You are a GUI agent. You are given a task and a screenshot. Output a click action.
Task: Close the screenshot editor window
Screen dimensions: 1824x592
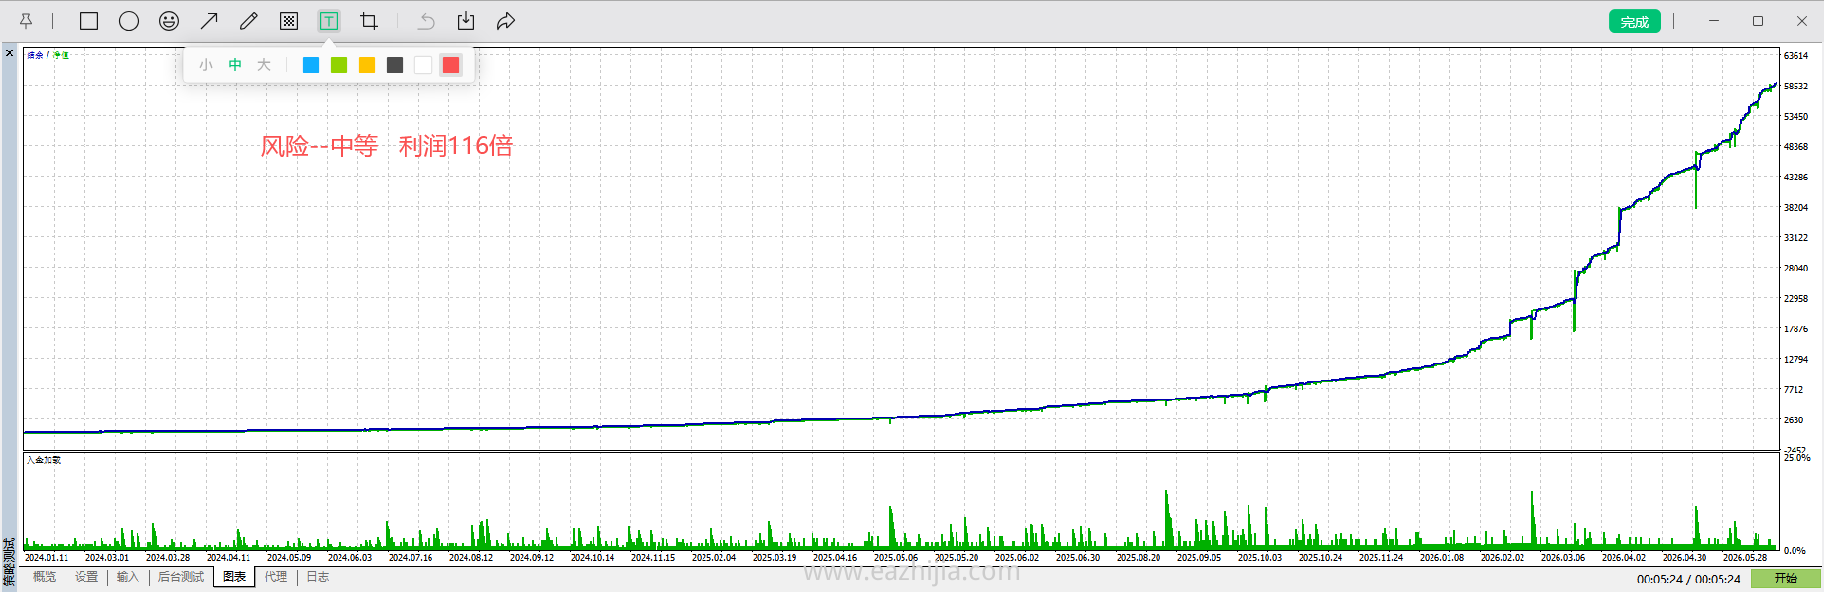pyautogui.click(x=1802, y=21)
